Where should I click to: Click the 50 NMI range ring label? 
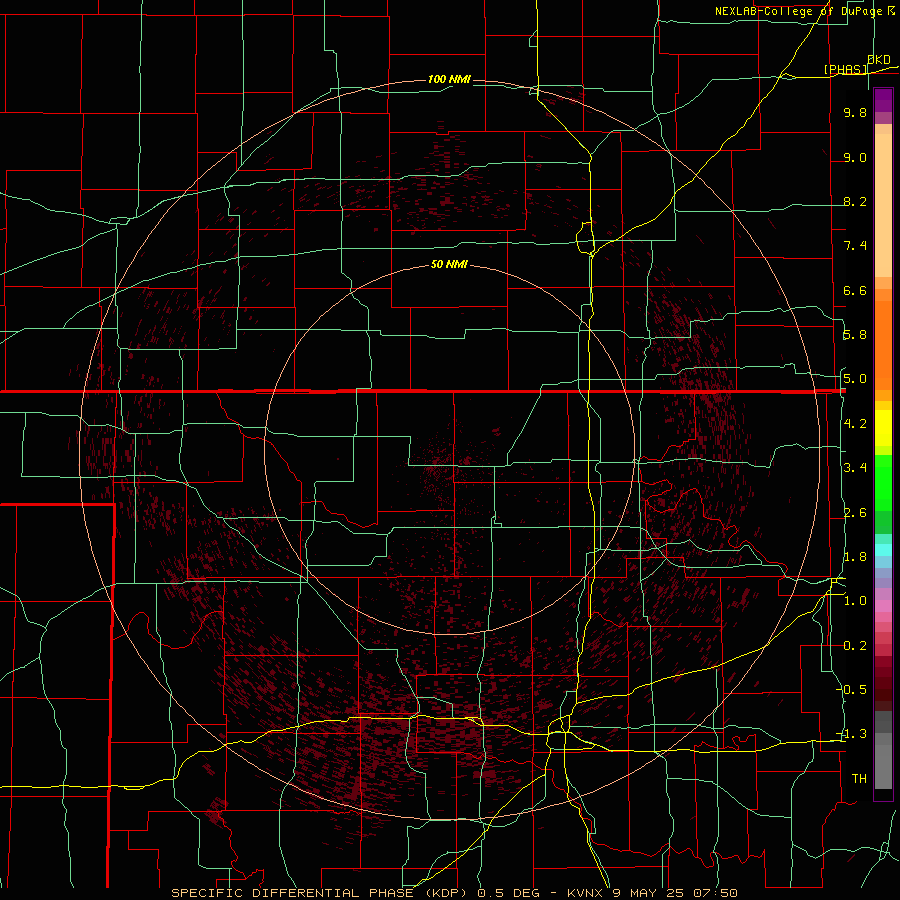449,264
